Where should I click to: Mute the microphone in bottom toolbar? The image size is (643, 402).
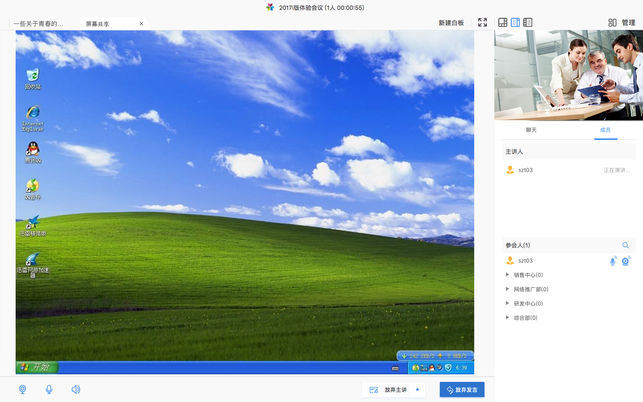[49, 389]
